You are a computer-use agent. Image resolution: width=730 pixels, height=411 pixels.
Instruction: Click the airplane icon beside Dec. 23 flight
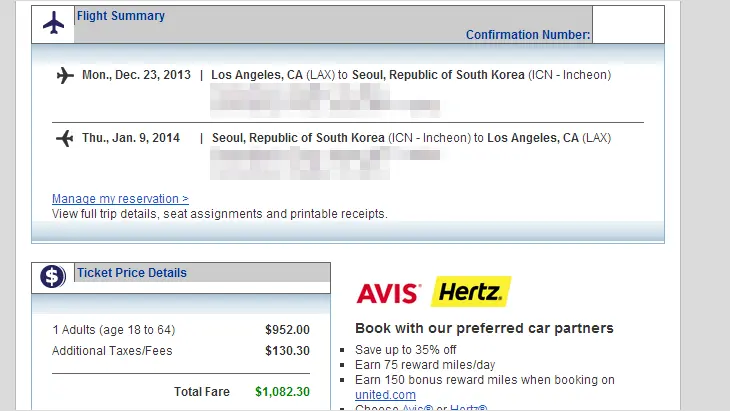[66, 75]
